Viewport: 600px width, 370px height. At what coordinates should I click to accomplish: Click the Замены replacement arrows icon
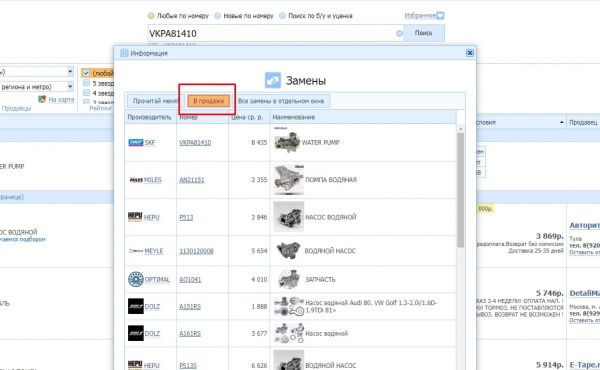tap(272, 80)
